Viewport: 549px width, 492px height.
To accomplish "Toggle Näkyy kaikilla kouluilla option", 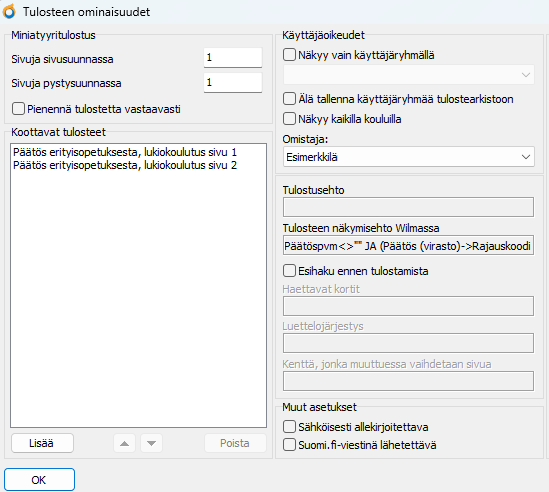I will point(289,119).
